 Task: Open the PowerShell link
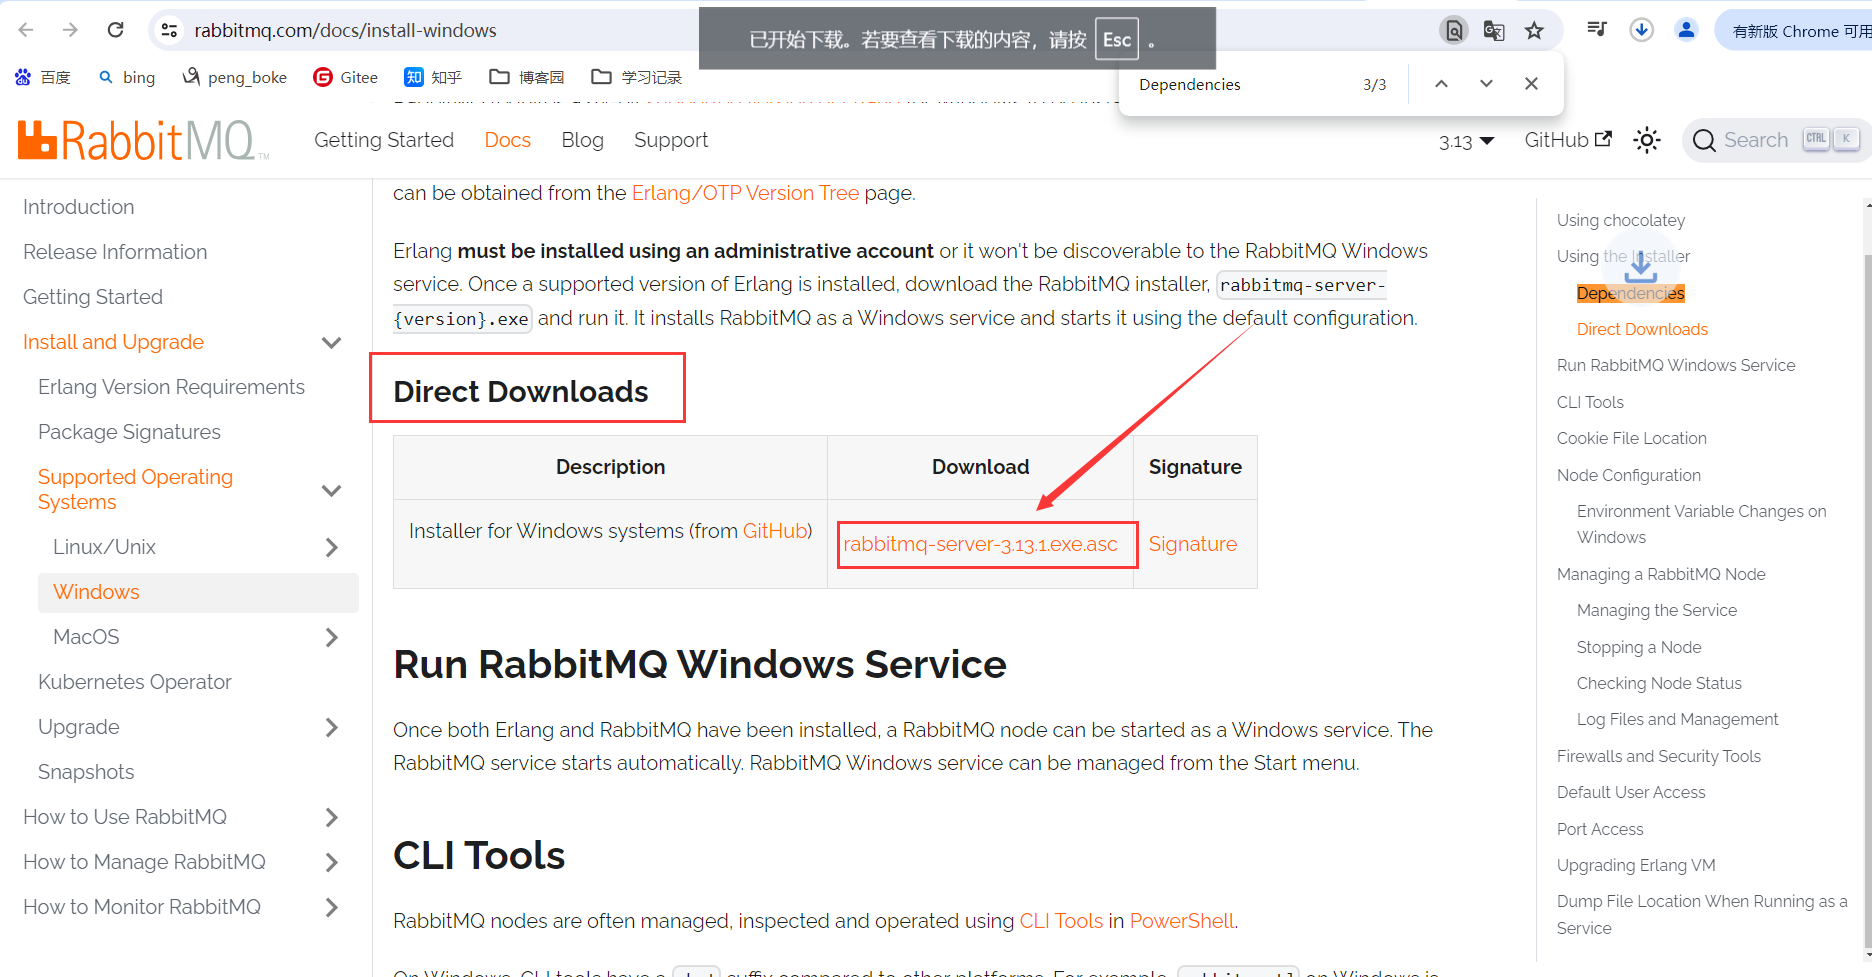[x=1182, y=921]
